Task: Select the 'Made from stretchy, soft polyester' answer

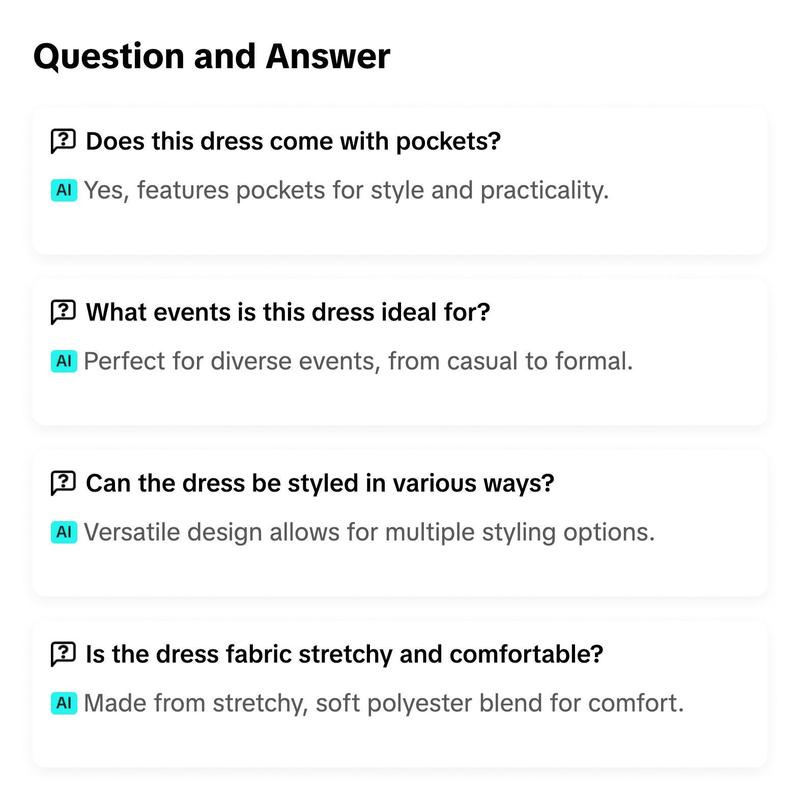Action: 384,703
